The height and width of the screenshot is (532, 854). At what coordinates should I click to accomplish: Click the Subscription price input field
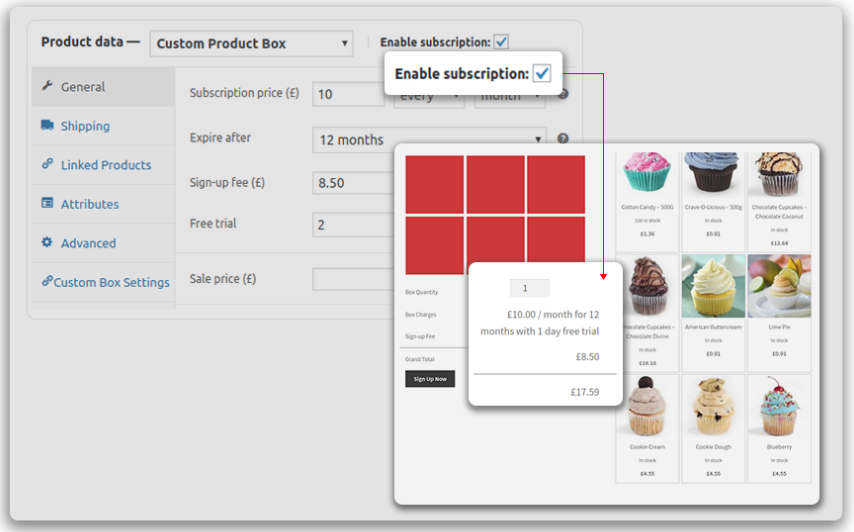point(349,94)
